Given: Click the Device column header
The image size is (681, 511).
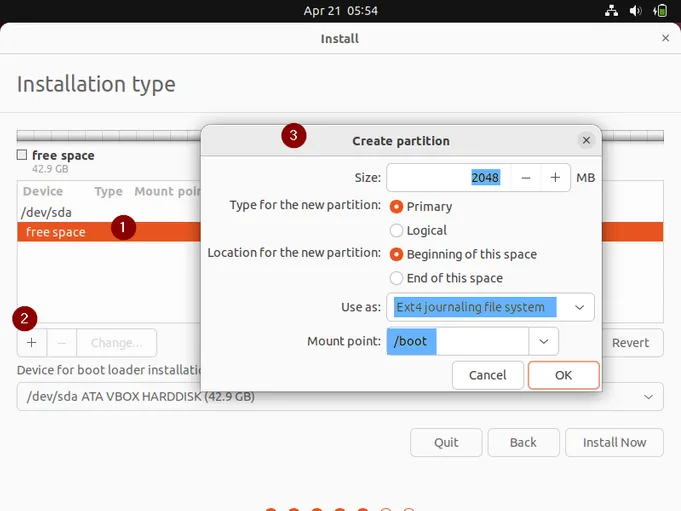Looking at the screenshot, I should 43,191.
